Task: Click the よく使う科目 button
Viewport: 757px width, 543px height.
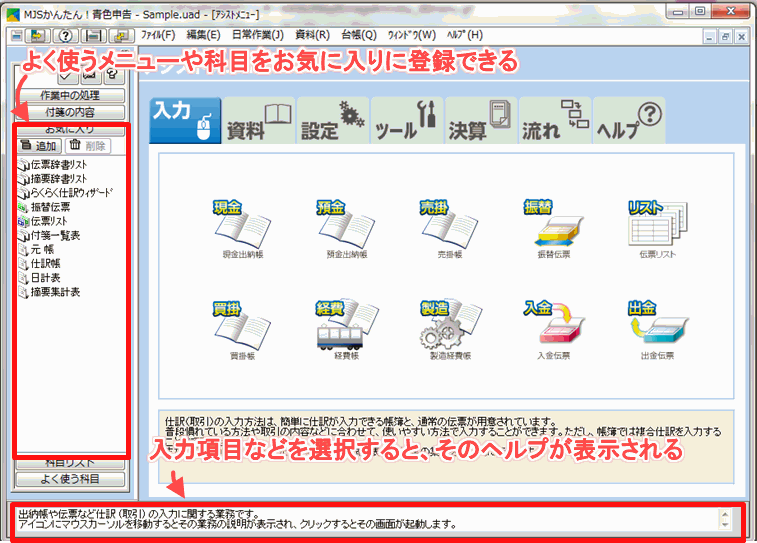Action: (x=70, y=479)
